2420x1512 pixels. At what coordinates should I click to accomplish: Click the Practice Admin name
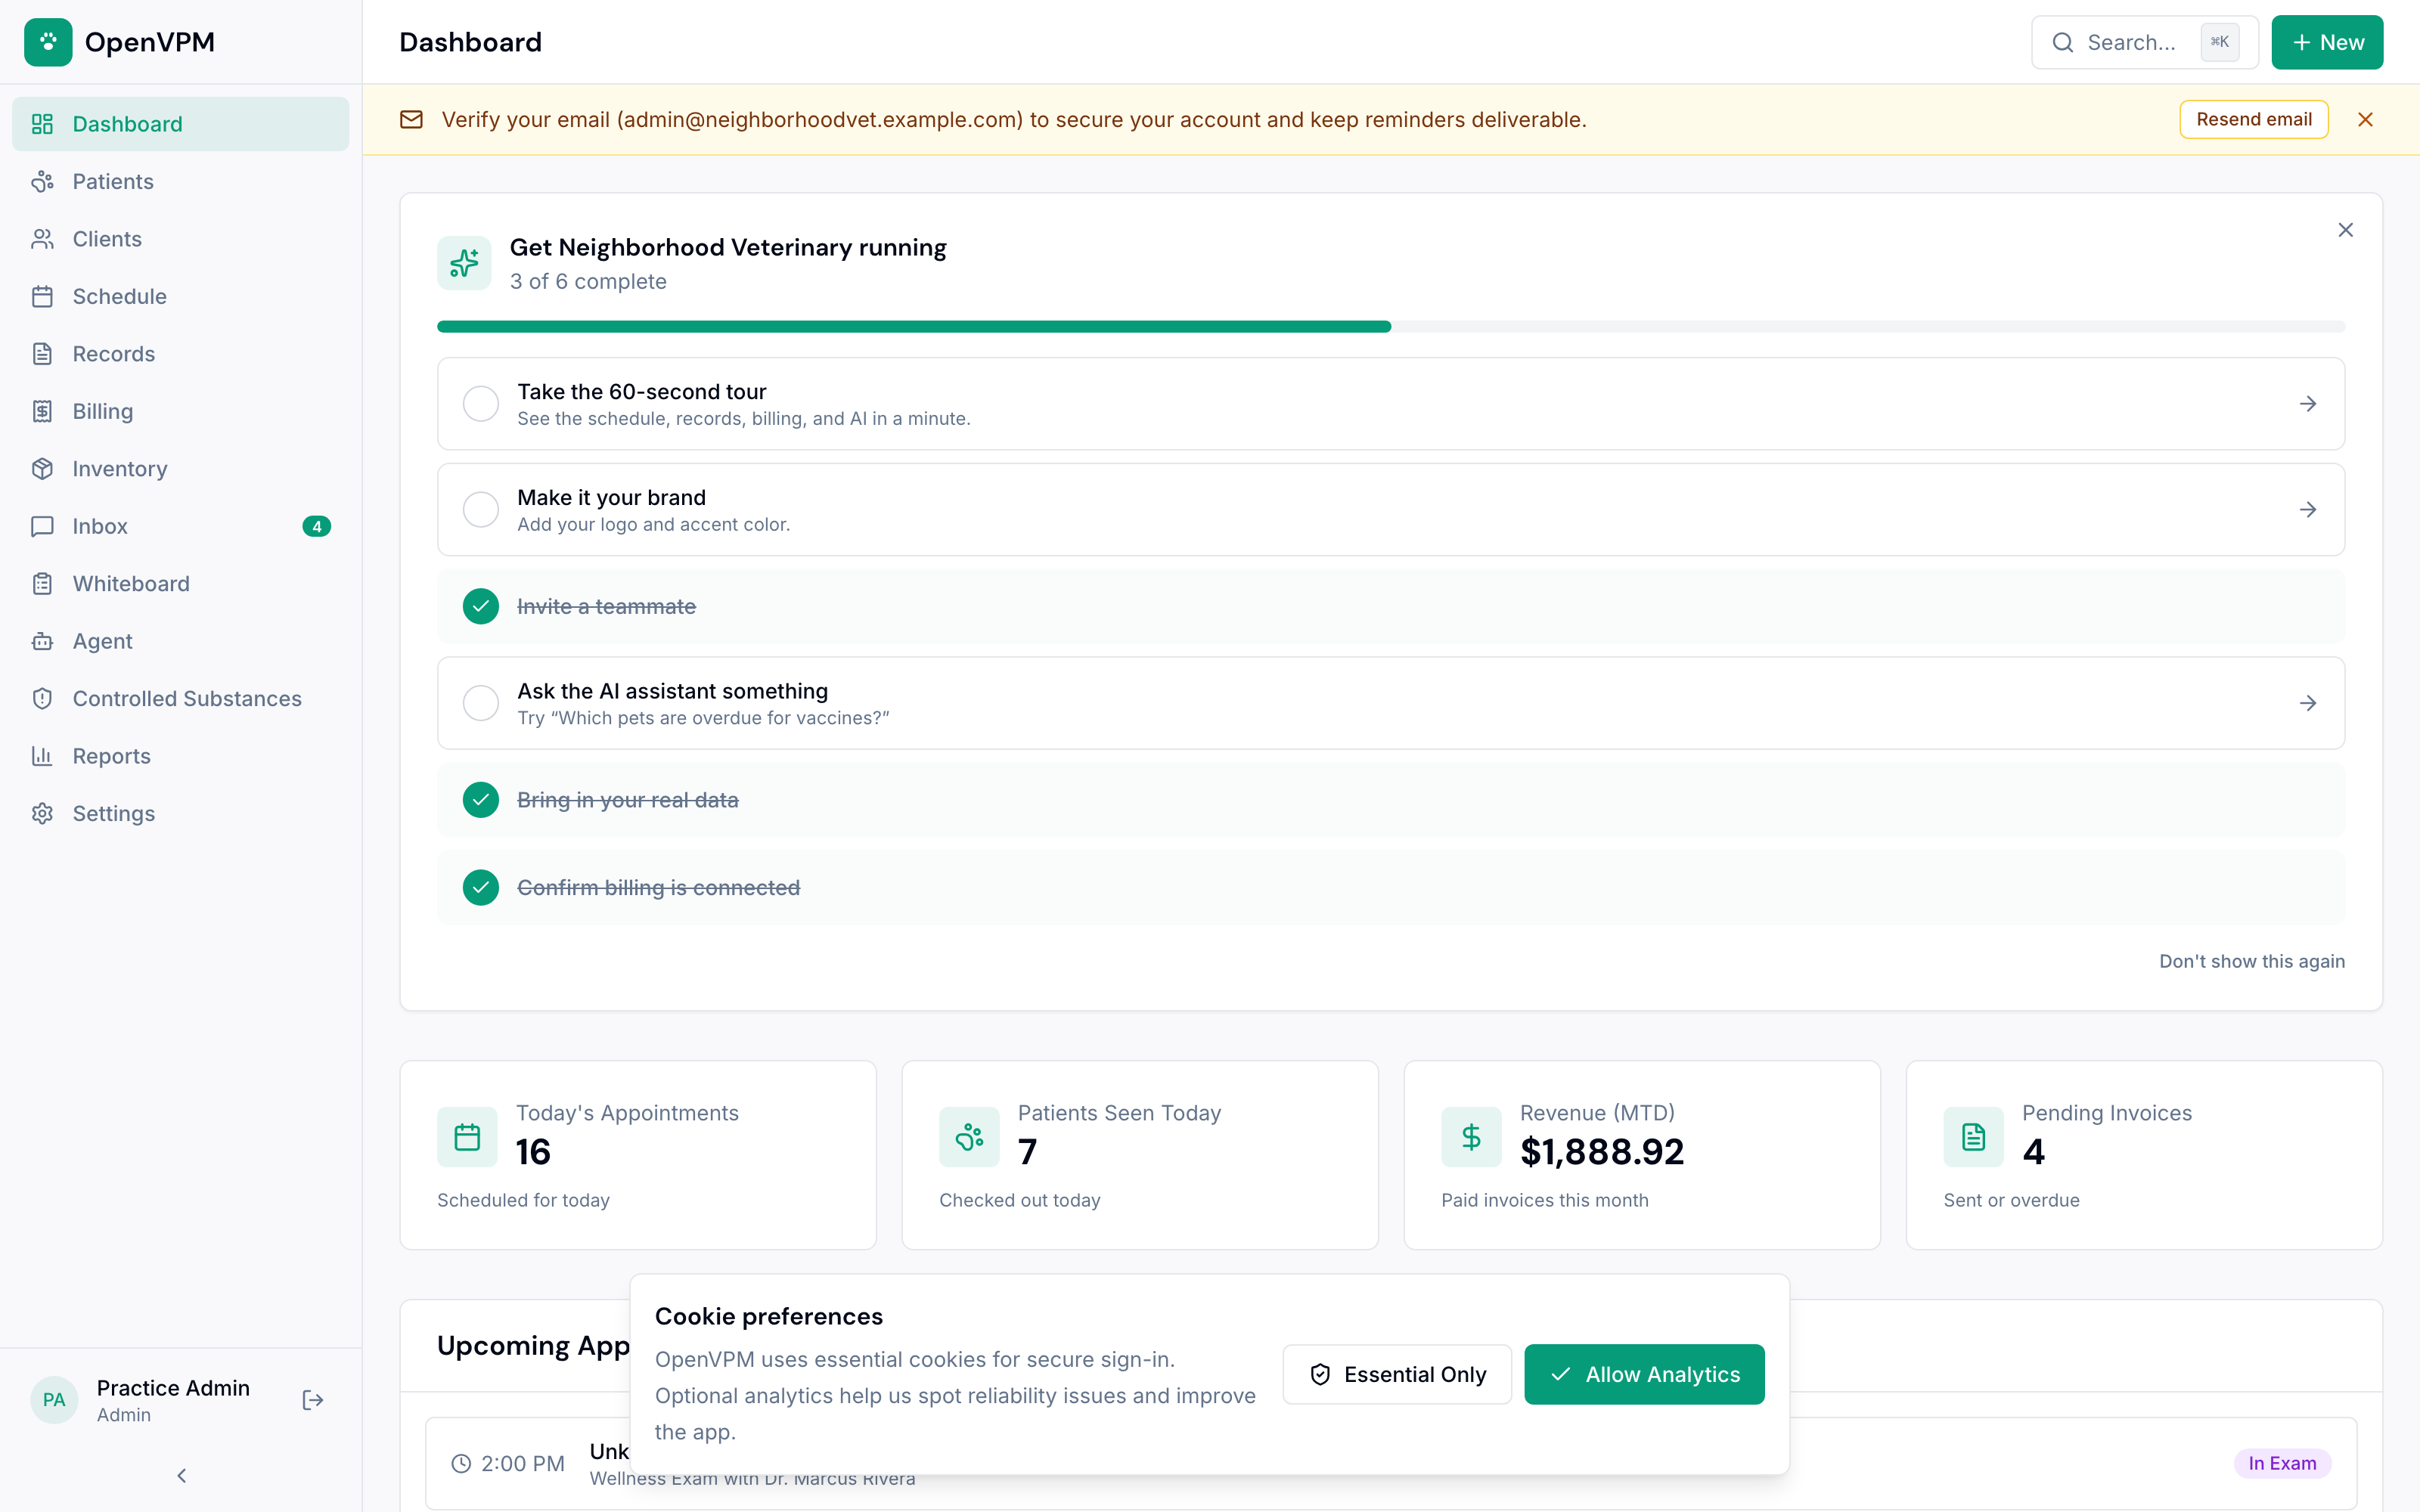pyautogui.click(x=173, y=1388)
